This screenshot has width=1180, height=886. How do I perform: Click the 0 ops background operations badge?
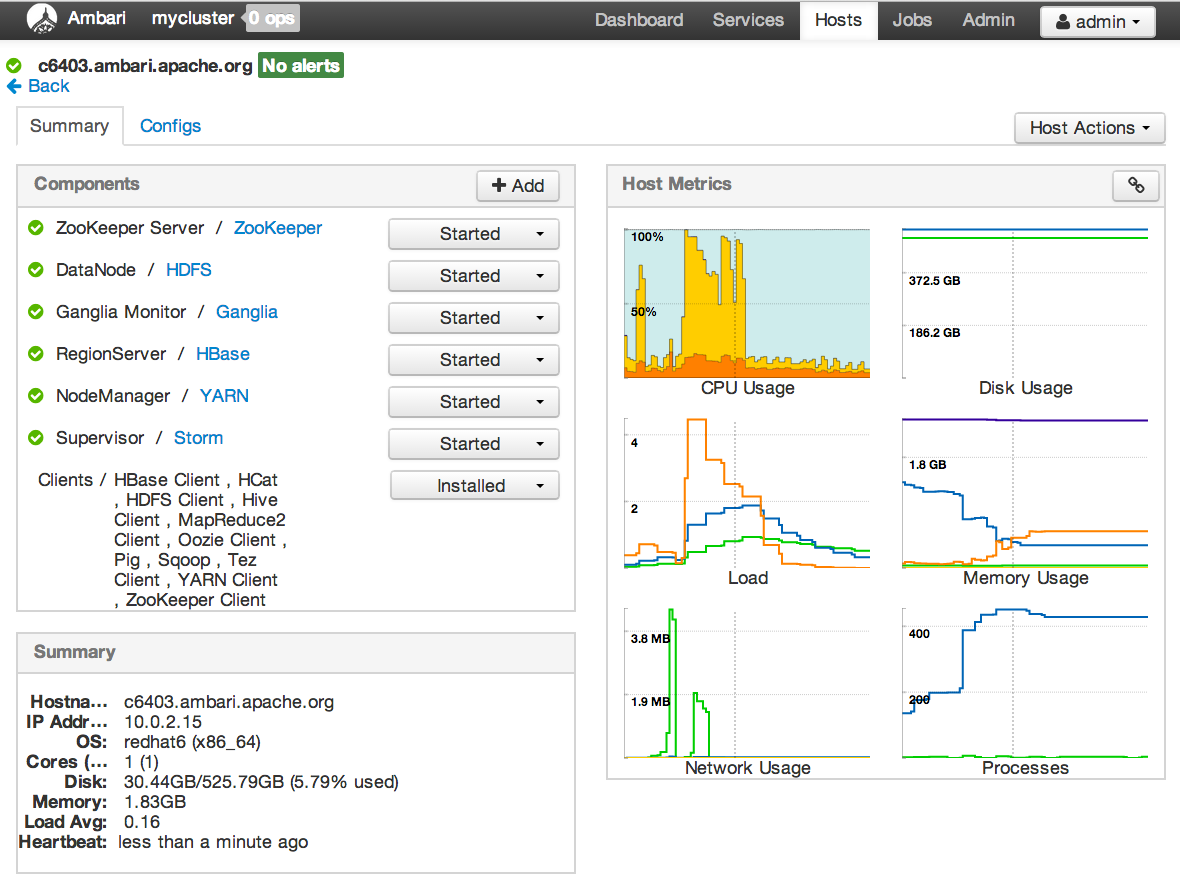tap(272, 19)
